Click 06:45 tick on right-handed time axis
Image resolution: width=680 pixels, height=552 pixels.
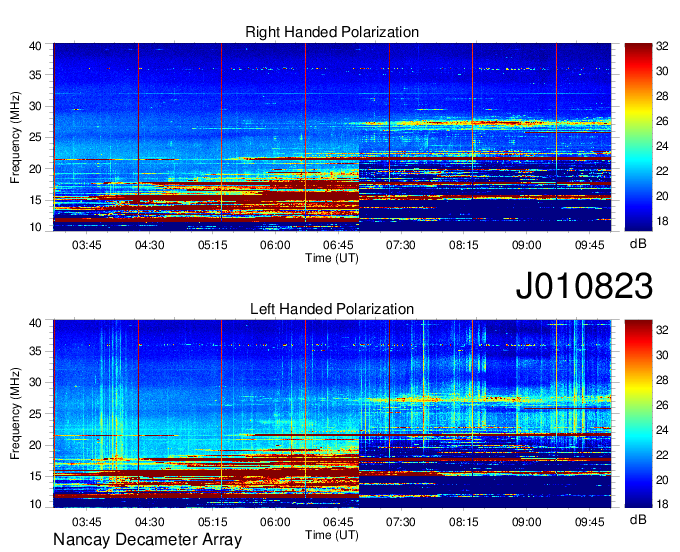pyautogui.click(x=338, y=245)
